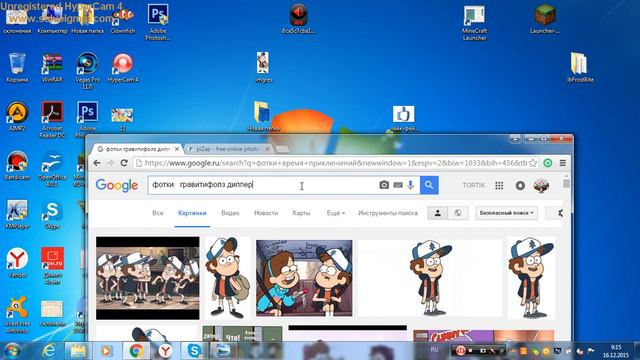Launch Vegas Pro 11.0 desktop icon

pos(87,70)
